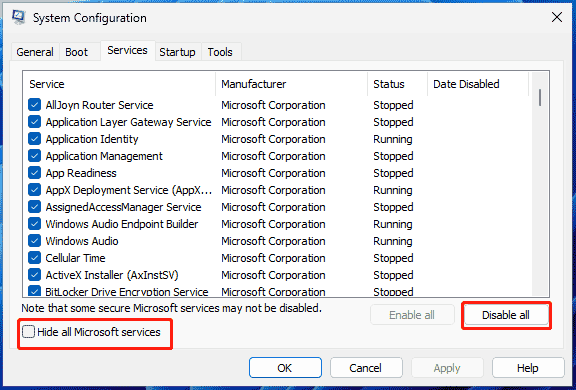The height and width of the screenshot is (390, 576).
Task: Click Microsoft Corporation for ActiveX Installer
Action: pos(273,275)
